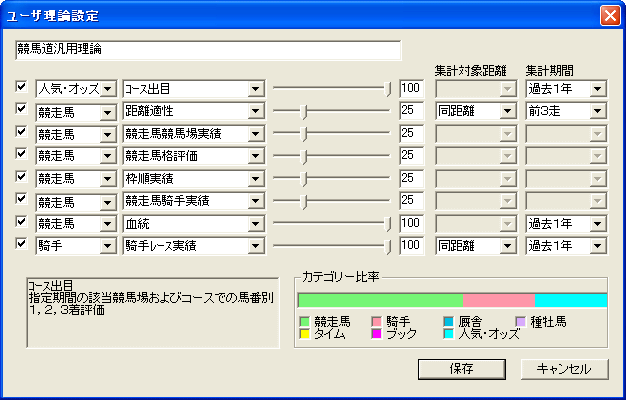Click the コース出目 weight value field 100

tap(412, 88)
